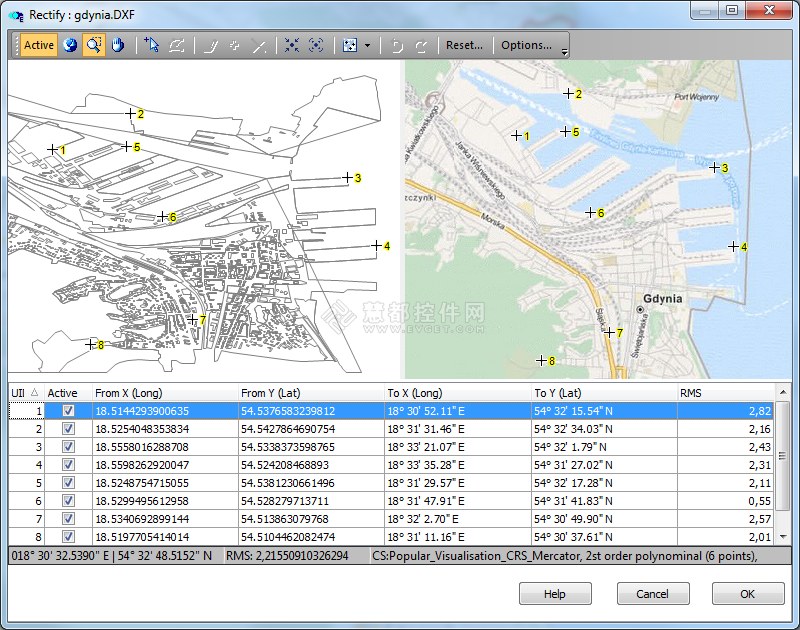Uncheck the Active checkbox for point 1
This screenshot has height=630, width=800.
coord(68,411)
